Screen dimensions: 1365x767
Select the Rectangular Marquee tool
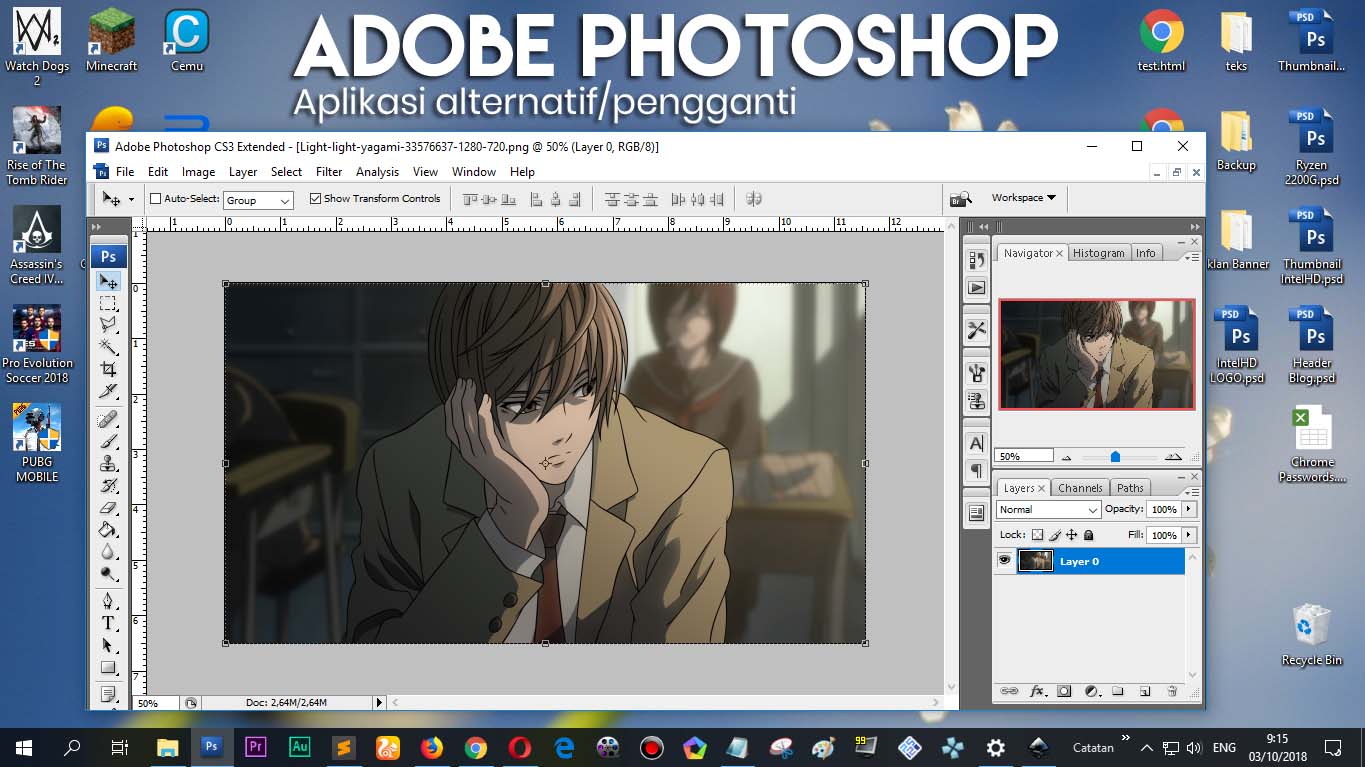click(x=109, y=303)
